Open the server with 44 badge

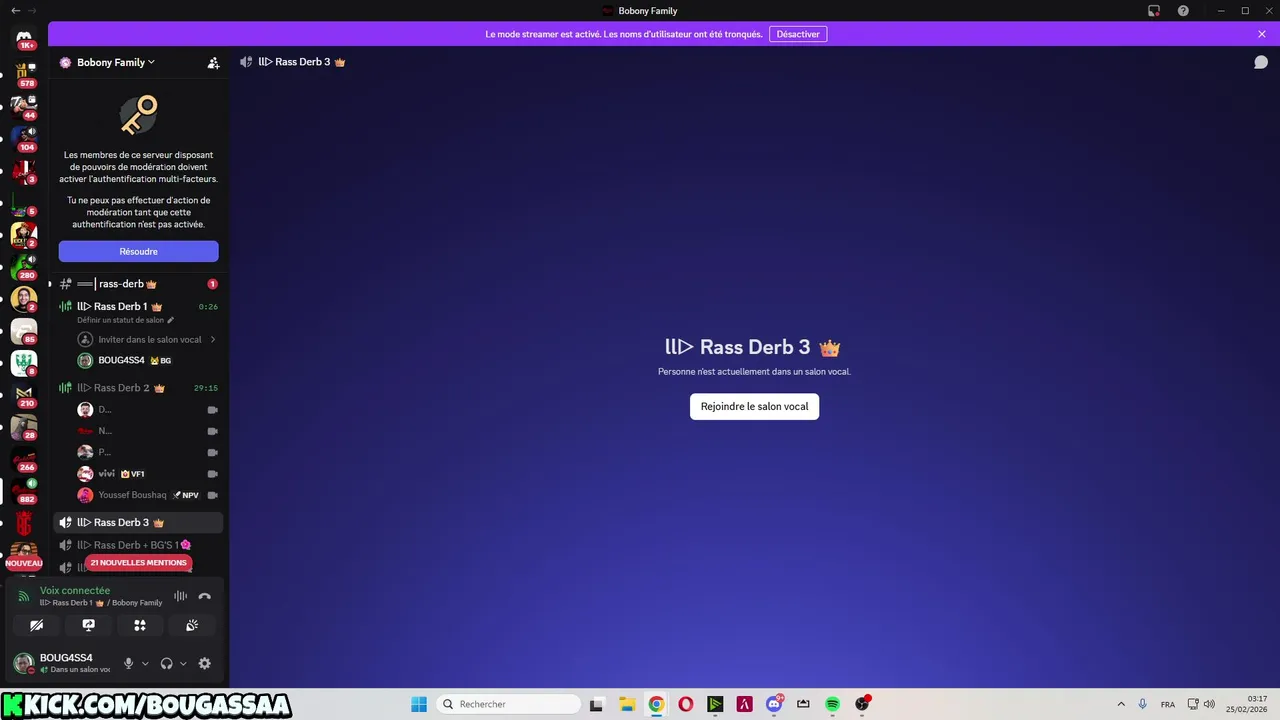(24, 106)
